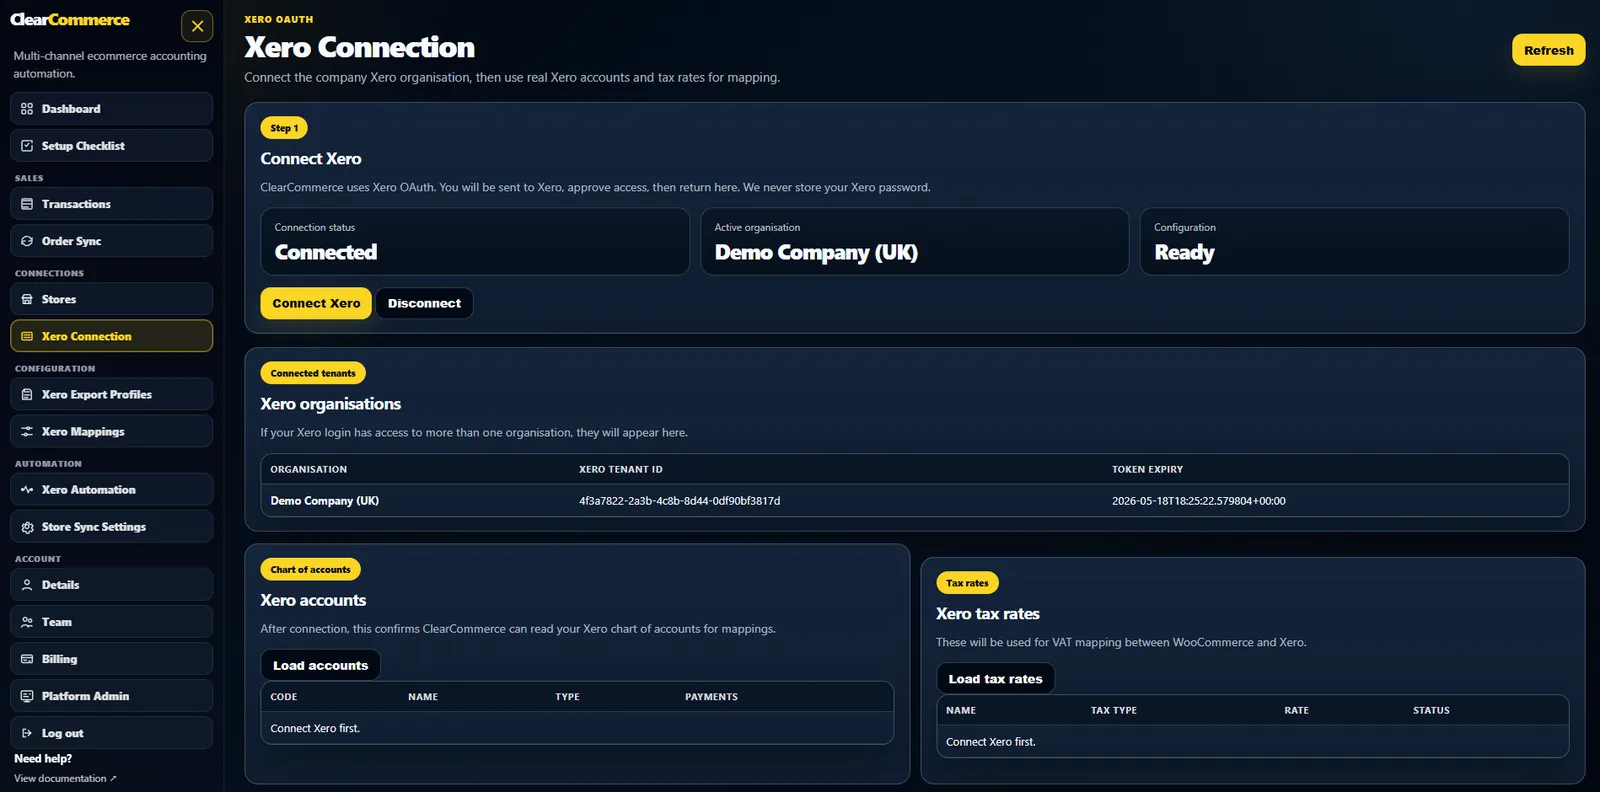Click the TAX TYPE column header
This screenshot has width=1600, height=792.
click(x=1113, y=710)
